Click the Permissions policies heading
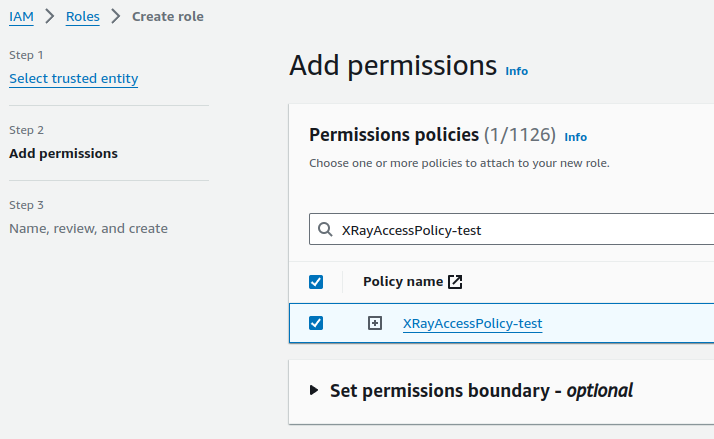This screenshot has width=714, height=439. pos(394,135)
